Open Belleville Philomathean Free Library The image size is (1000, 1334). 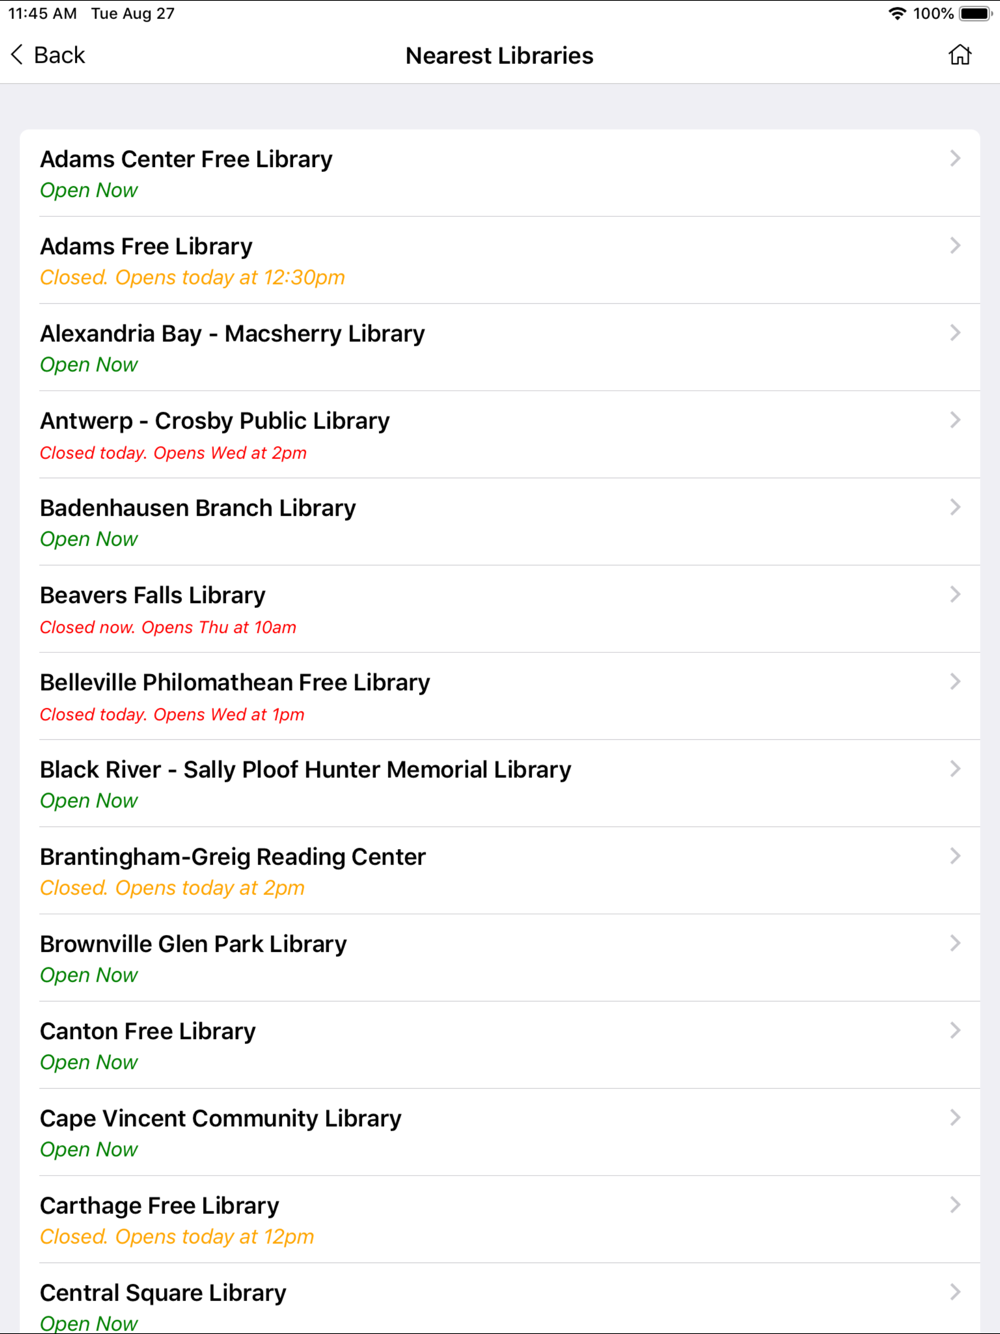500,696
